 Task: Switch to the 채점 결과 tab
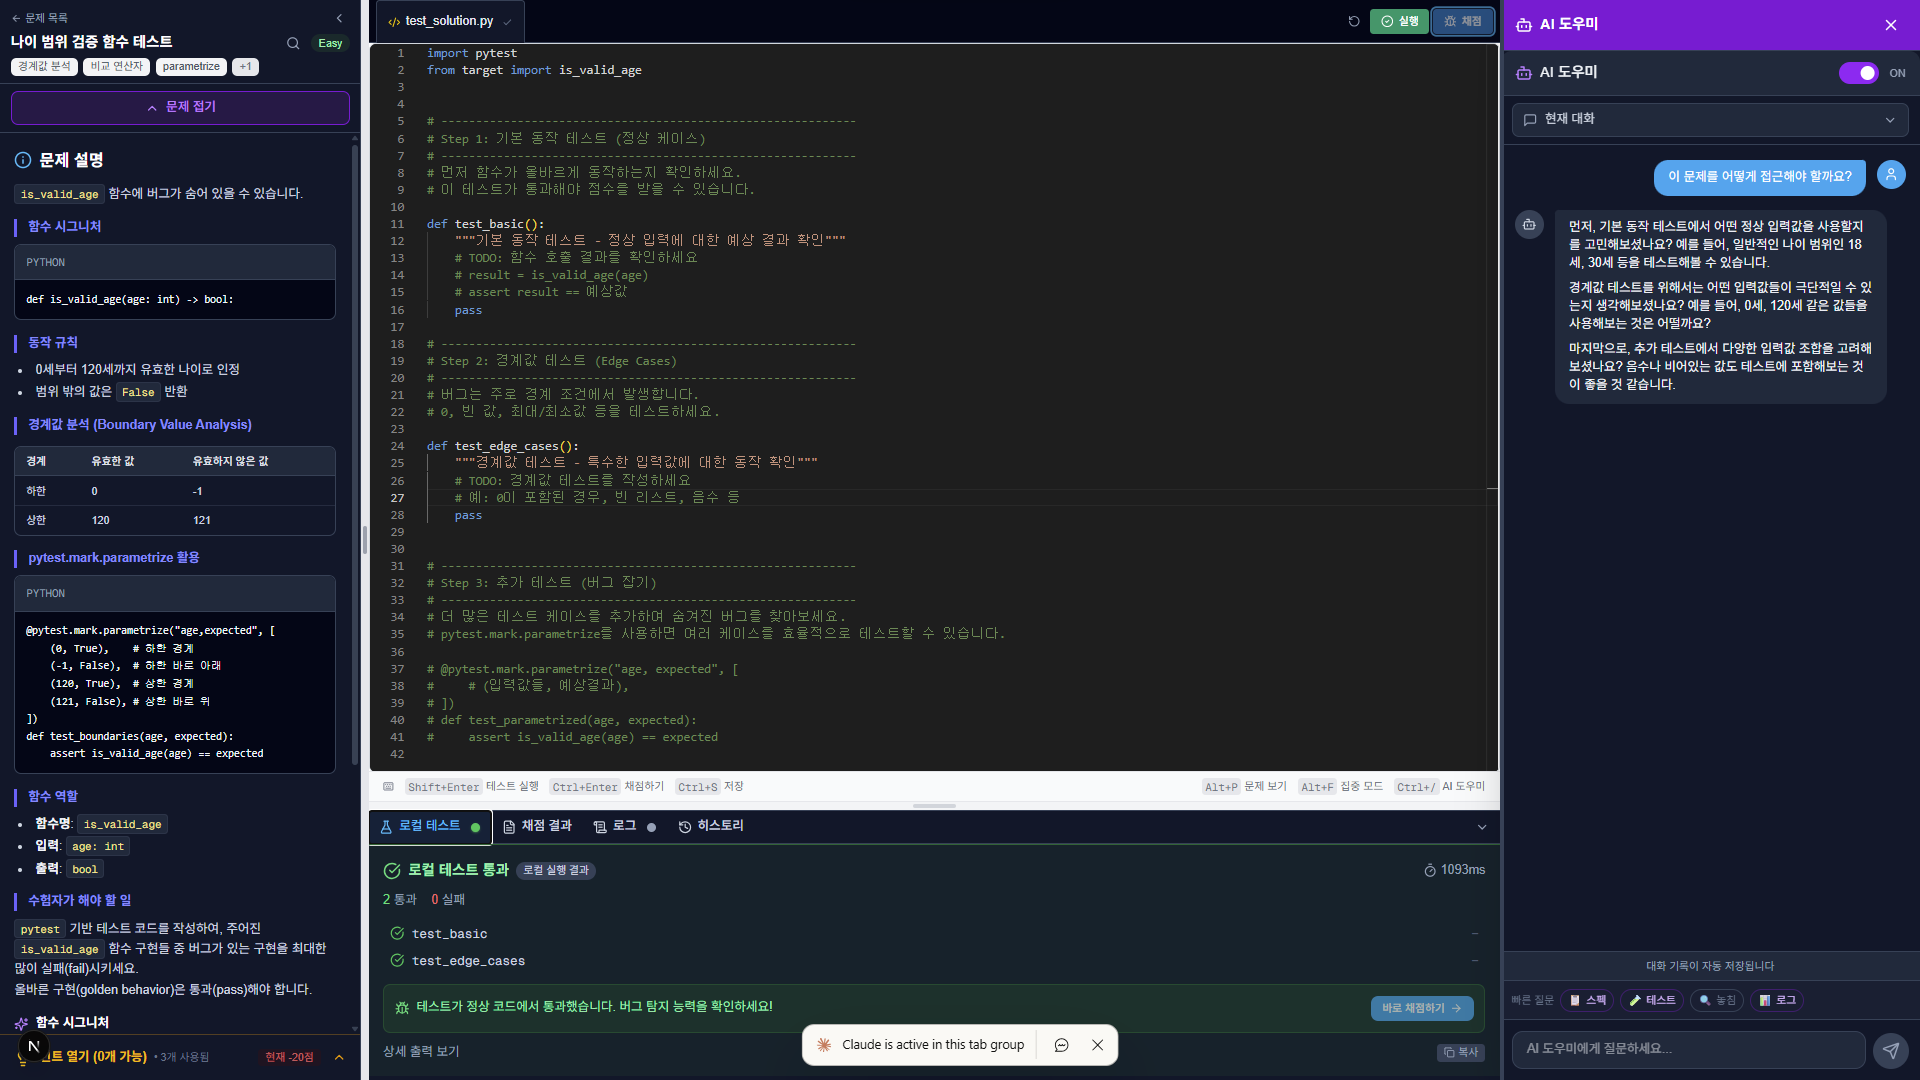click(538, 826)
